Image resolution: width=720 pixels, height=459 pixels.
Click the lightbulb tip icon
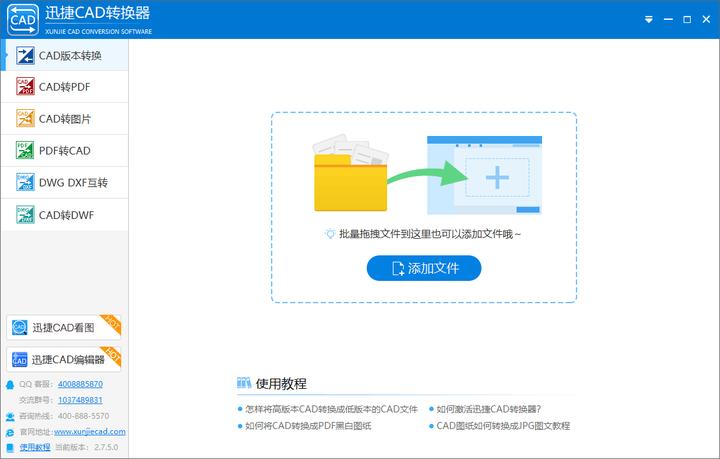[x=330, y=234]
